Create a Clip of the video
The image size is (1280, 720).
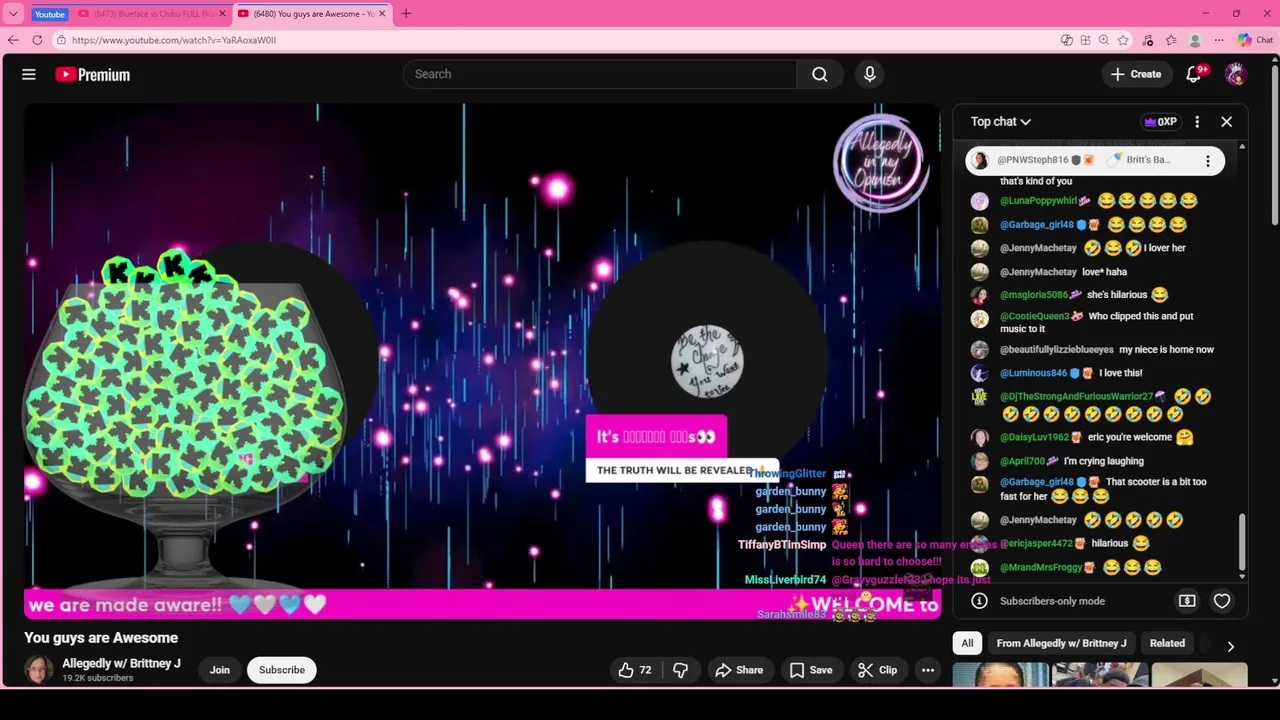[878, 670]
